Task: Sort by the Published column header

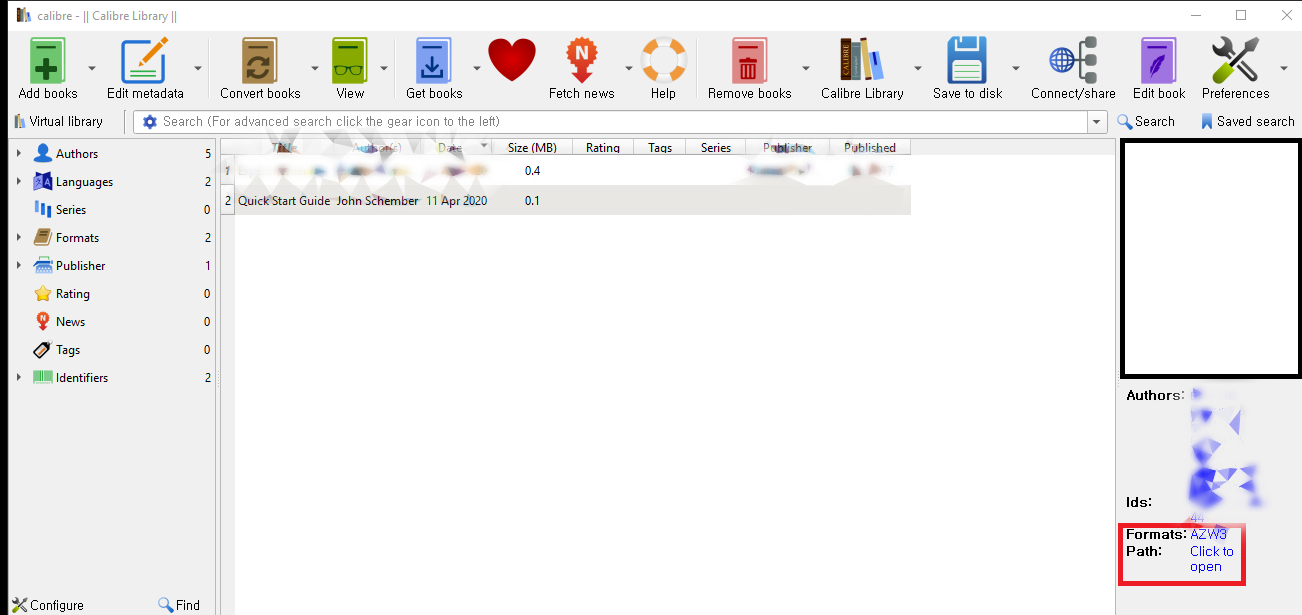Action: [870, 148]
